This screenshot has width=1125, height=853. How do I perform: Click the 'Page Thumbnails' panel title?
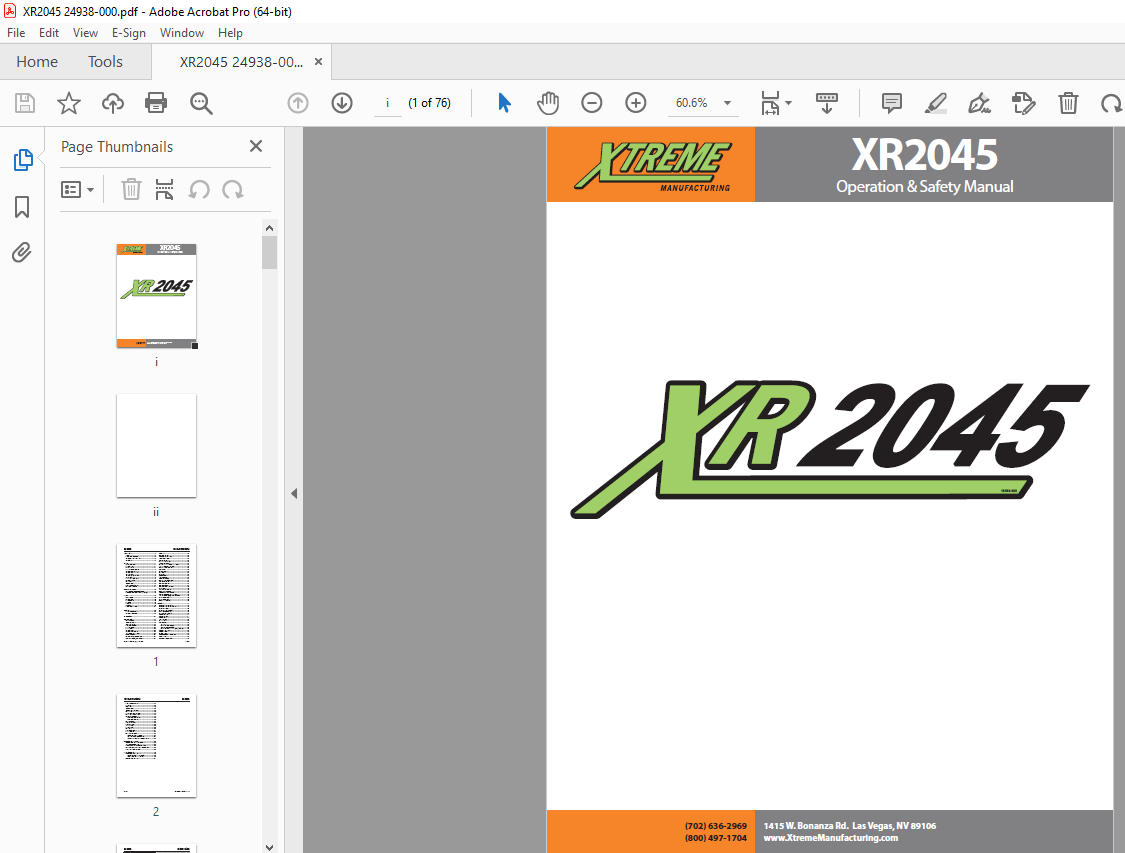pos(117,147)
